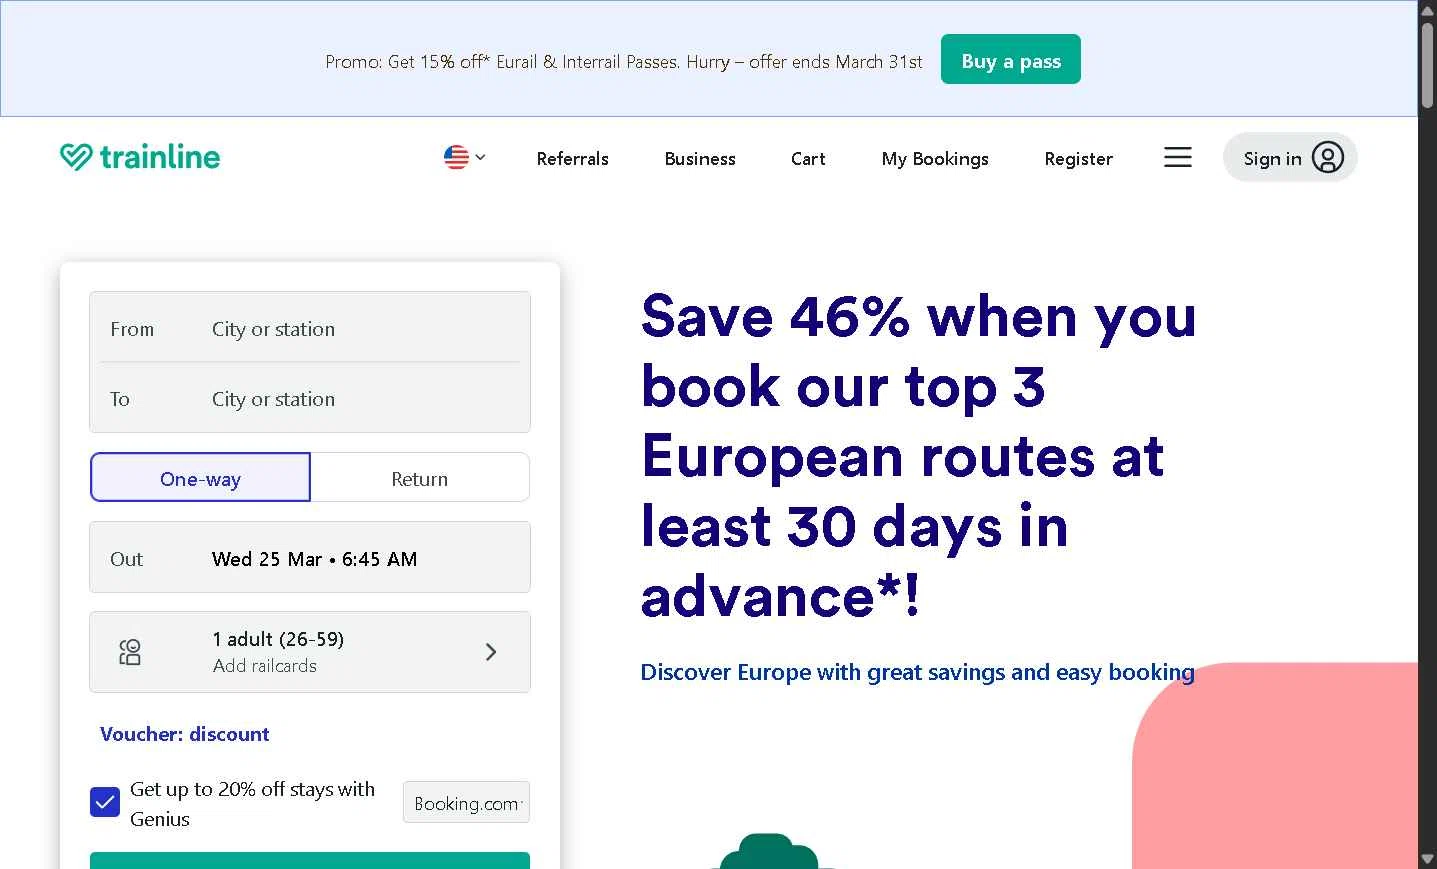The height and width of the screenshot is (869, 1437).
Task: Click the user profile avatar icon
Action: point(1327,158)
